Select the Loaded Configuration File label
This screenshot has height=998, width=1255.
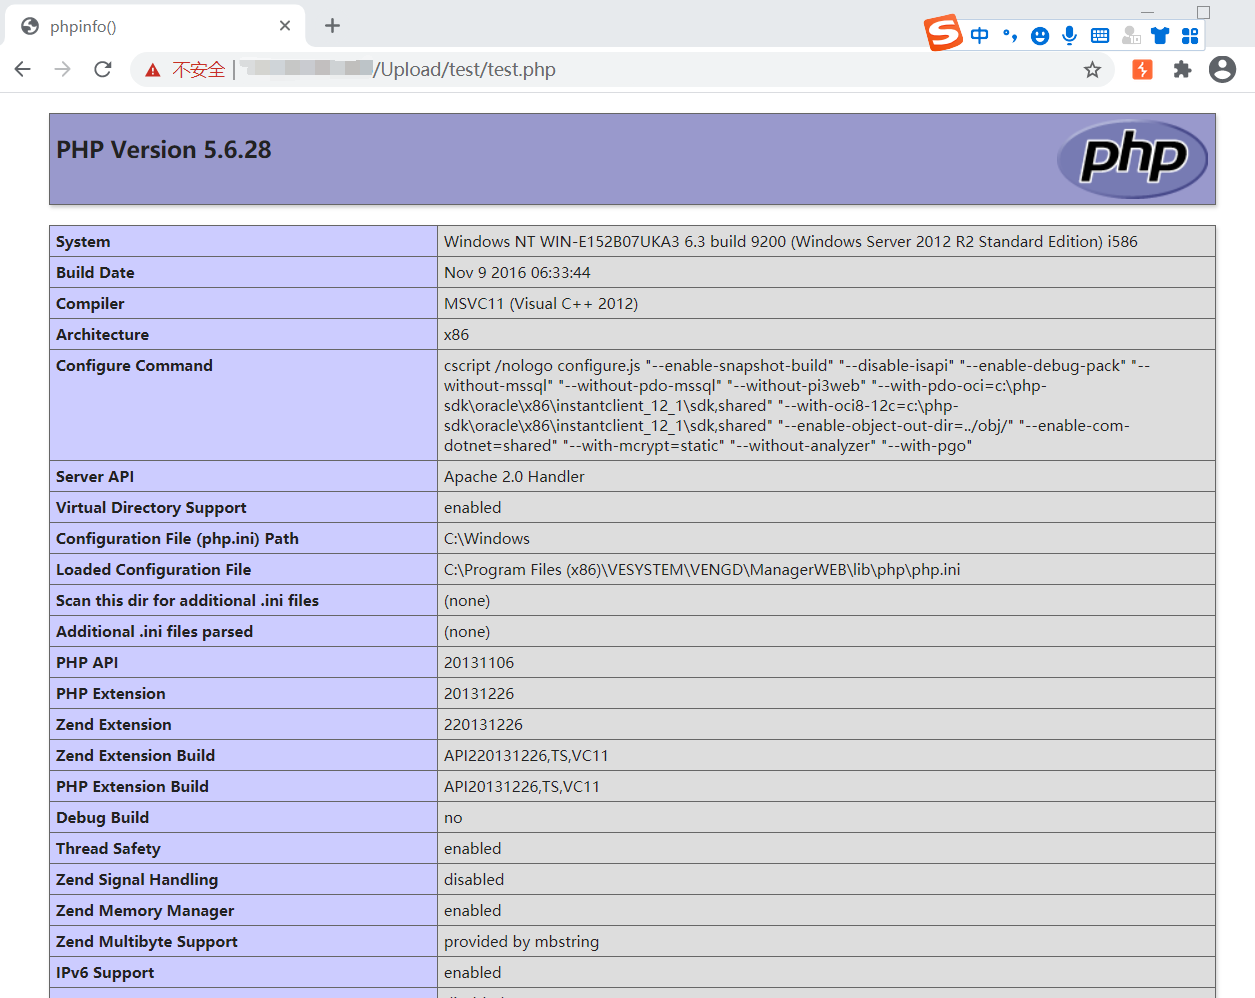(153, 570)
